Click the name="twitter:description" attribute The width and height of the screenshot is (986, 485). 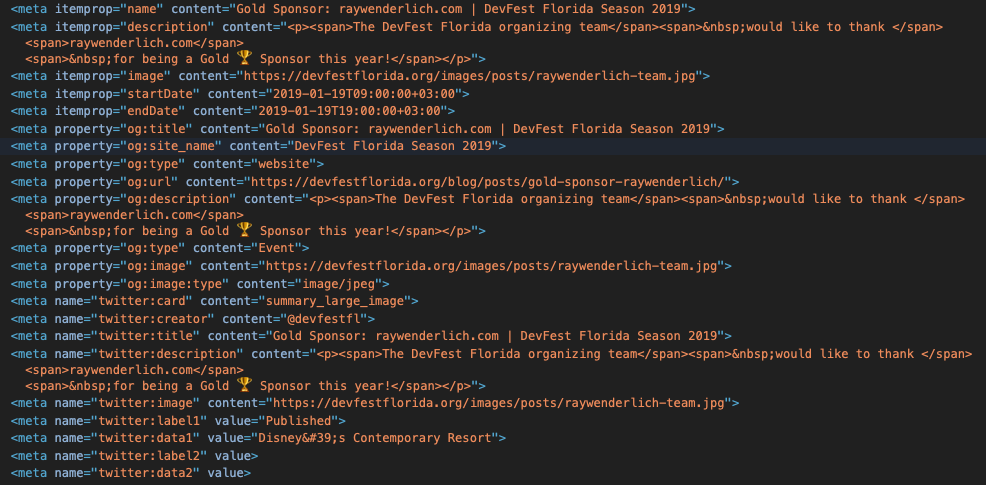[150, 354]
